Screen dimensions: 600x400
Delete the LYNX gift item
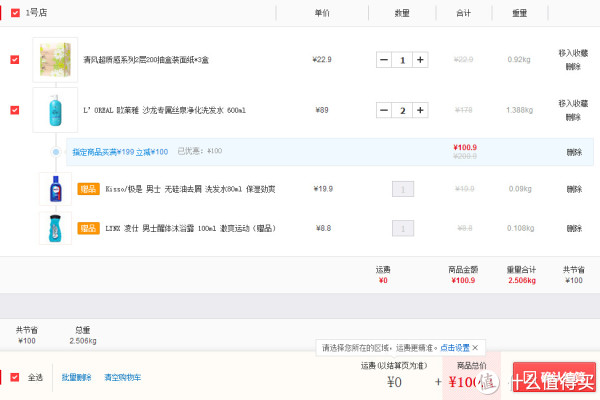click(x=574, y=229)
